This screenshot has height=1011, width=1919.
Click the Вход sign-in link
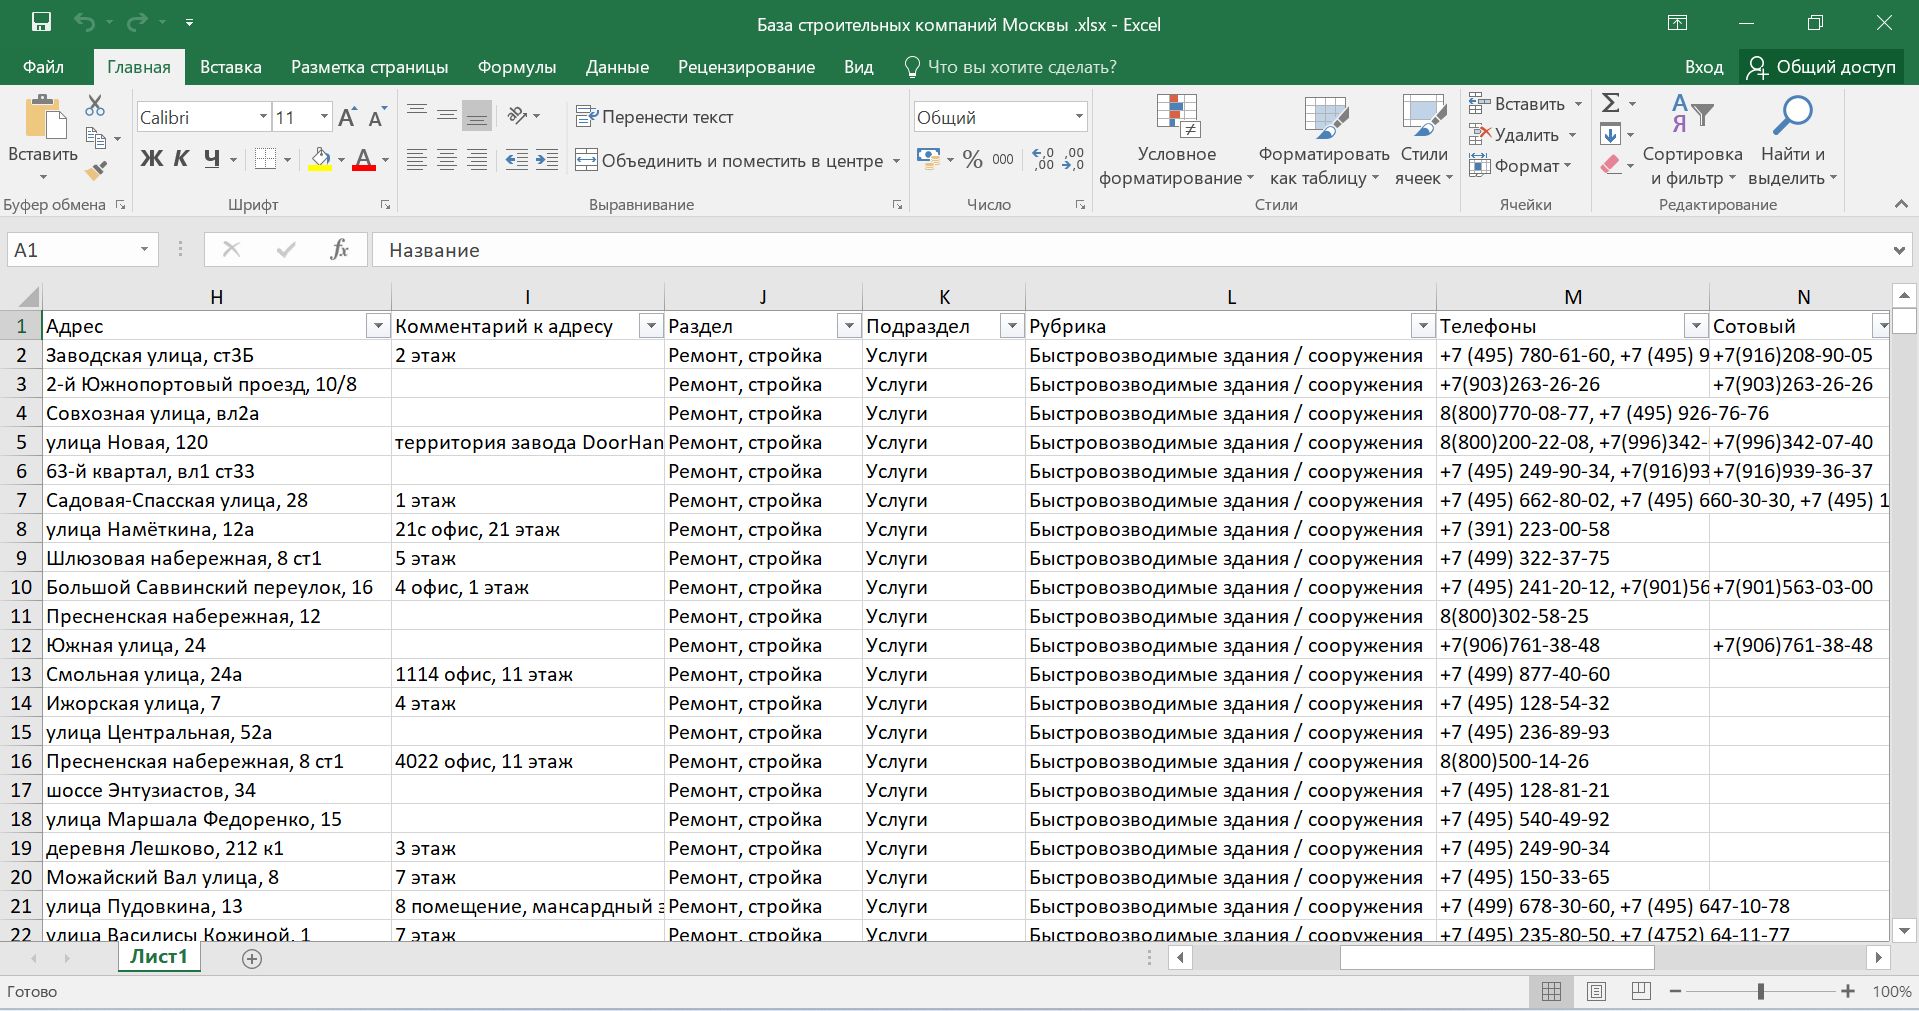pyautogui.click(x=1703, y=67)
